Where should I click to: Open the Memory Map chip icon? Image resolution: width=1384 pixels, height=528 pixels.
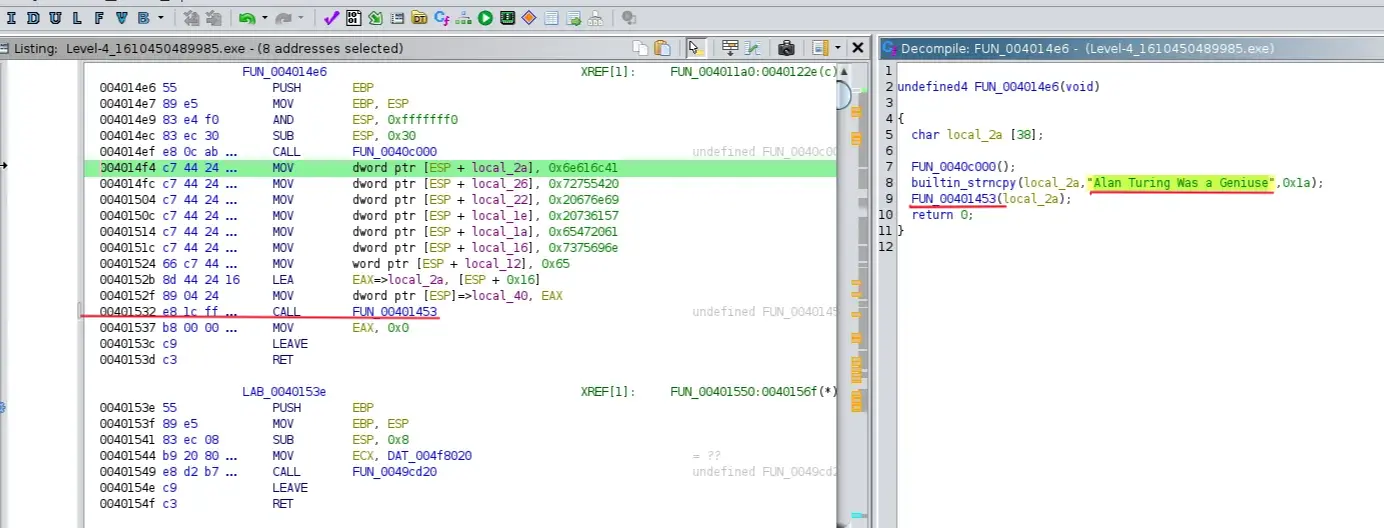click(507, 18)
